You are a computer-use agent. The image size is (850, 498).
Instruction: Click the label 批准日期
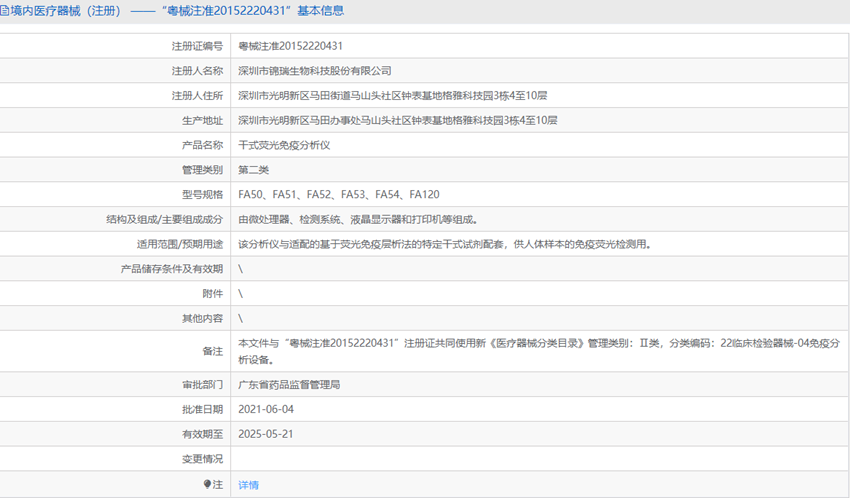pyautogui.click(x=202, y=410)
